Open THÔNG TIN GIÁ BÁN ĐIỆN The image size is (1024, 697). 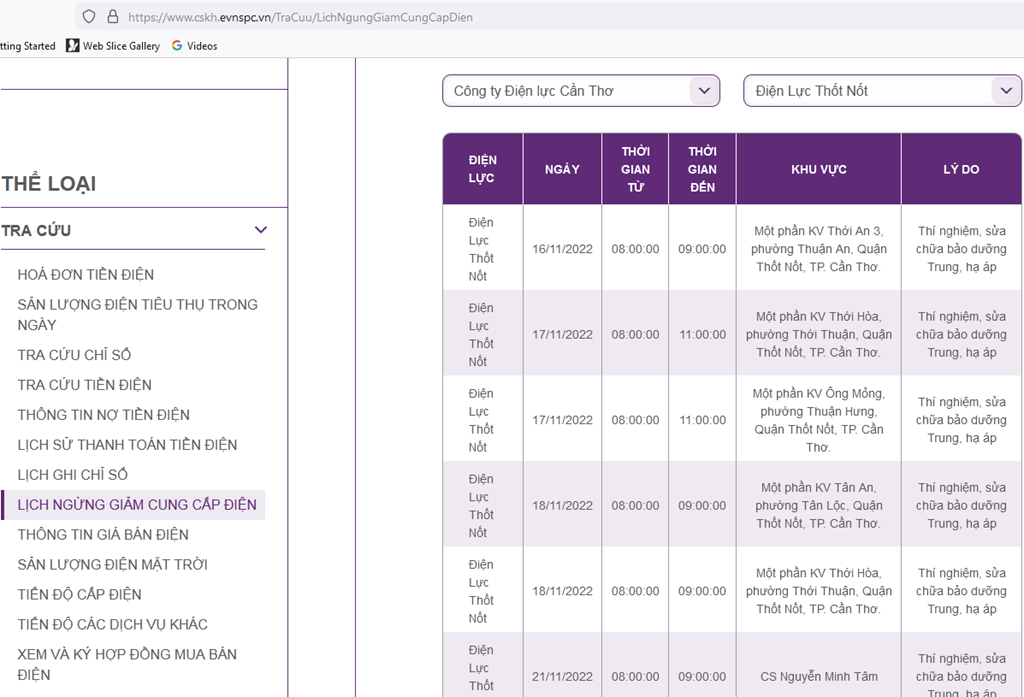click(103, 535)
